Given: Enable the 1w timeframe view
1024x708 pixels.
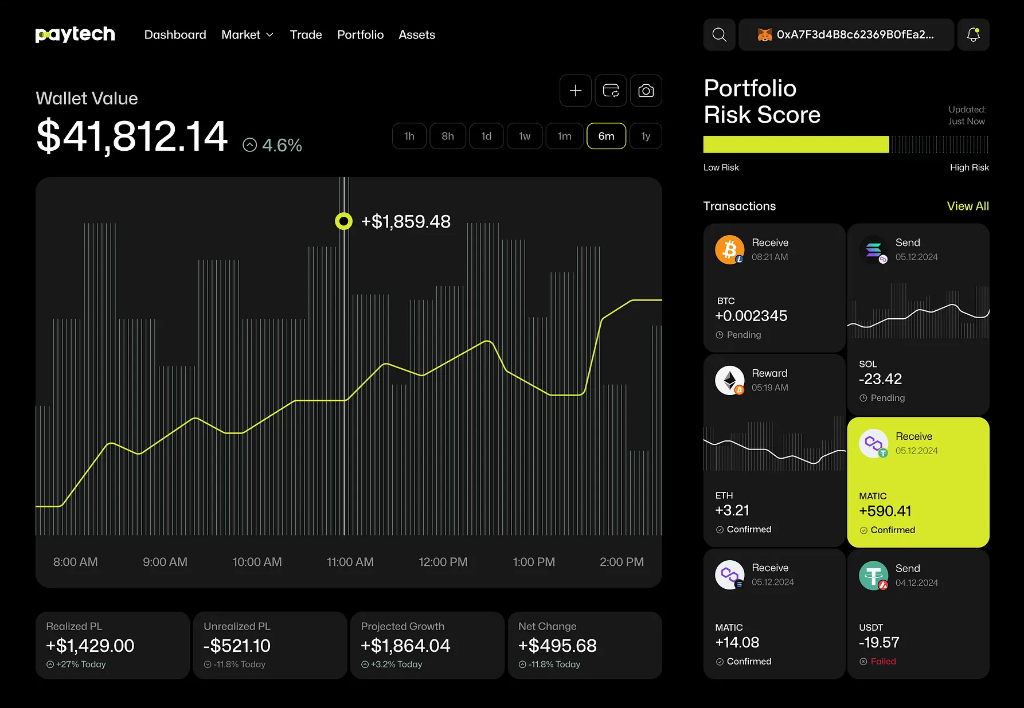Looking at the screenshot, I should tap(525, 135).
